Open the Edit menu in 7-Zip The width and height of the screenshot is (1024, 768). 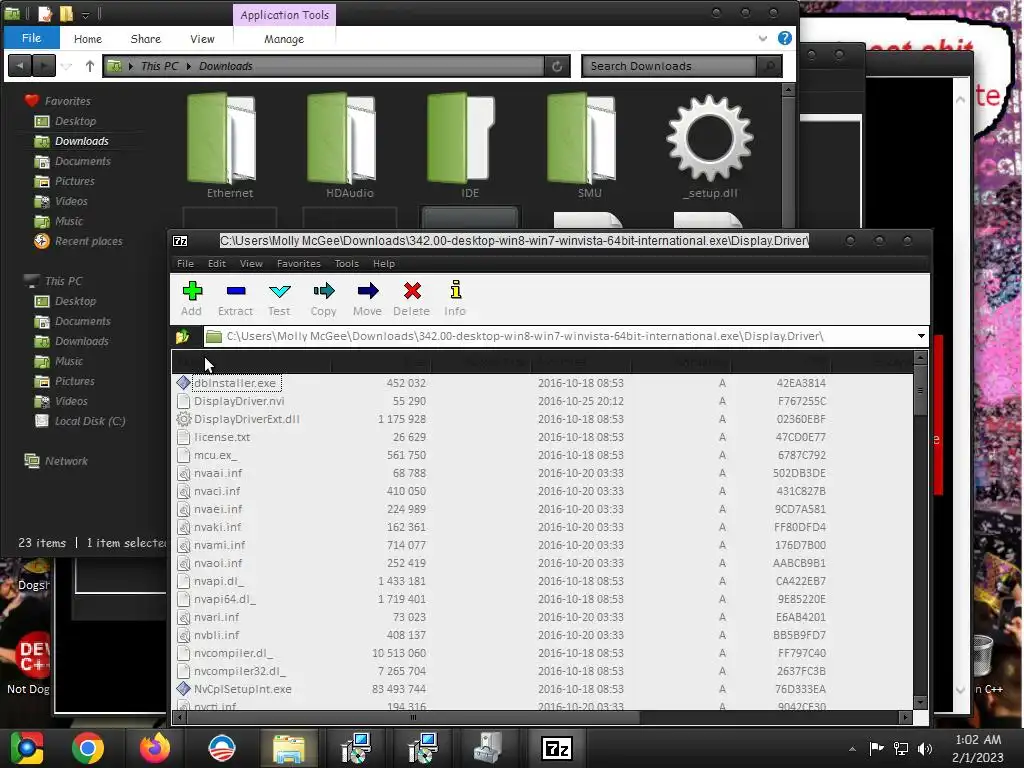(x=217, y=263)
